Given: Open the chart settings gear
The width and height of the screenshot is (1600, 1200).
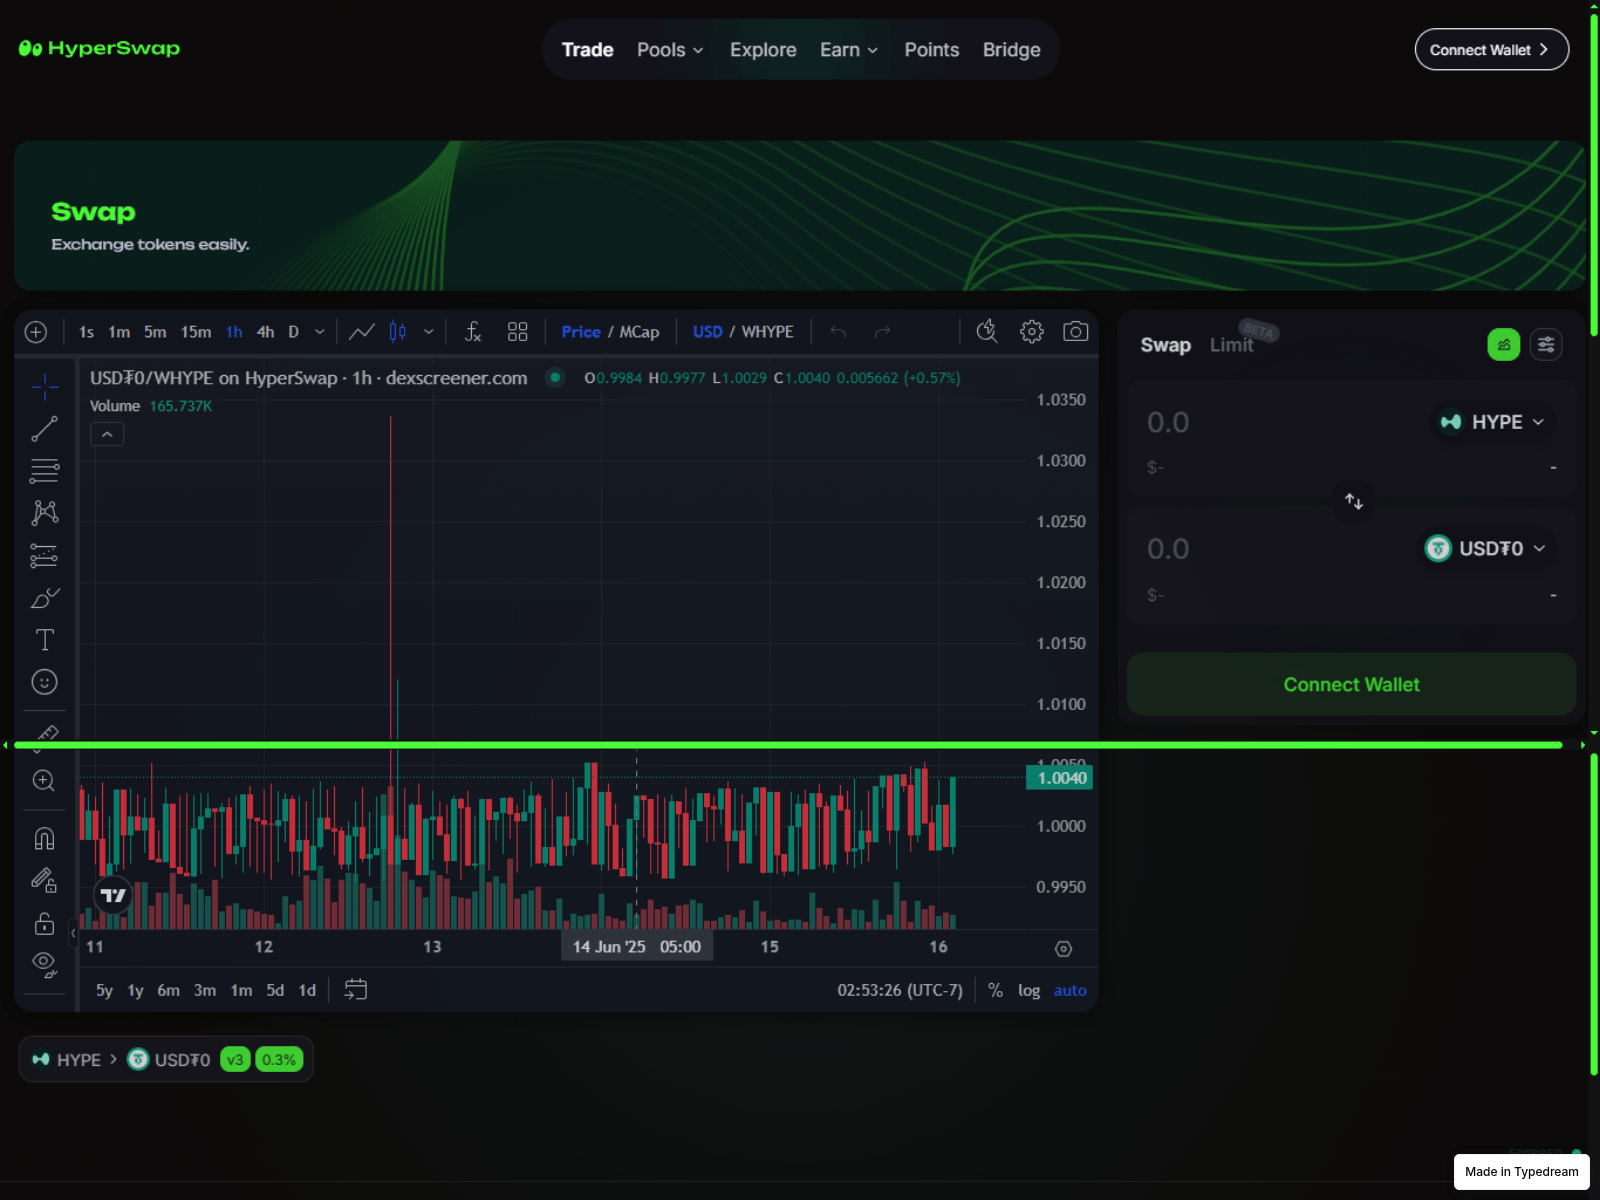Looking at the screenshot, I should (x=1032, y=332).
